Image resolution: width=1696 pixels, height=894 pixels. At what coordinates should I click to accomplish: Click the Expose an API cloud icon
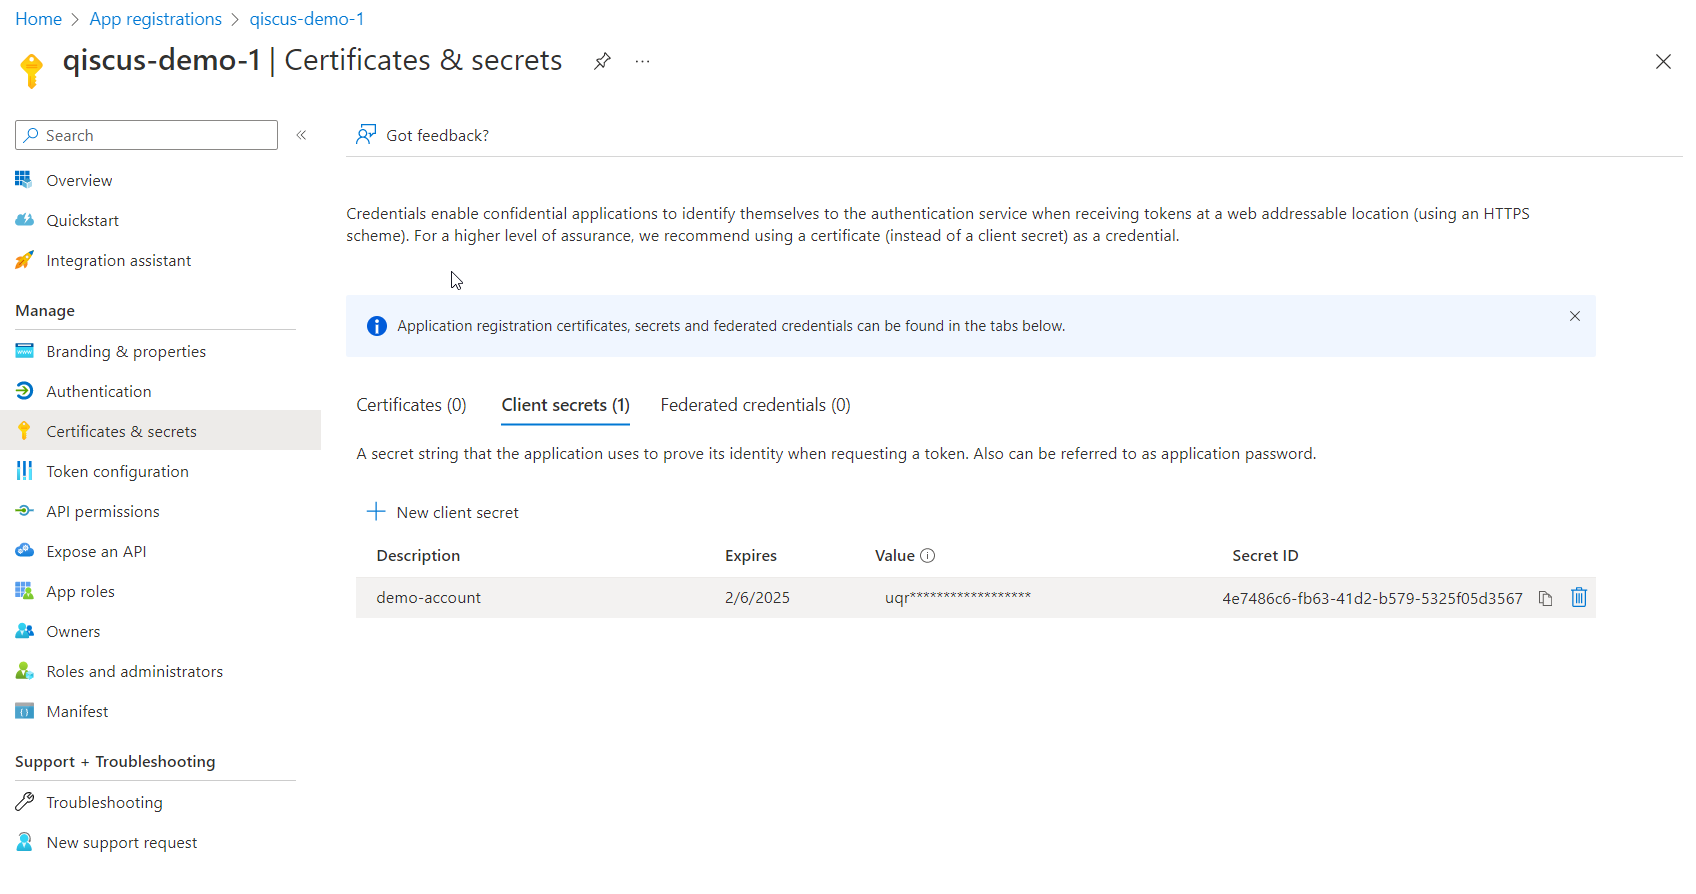click(x=24, y=551)
